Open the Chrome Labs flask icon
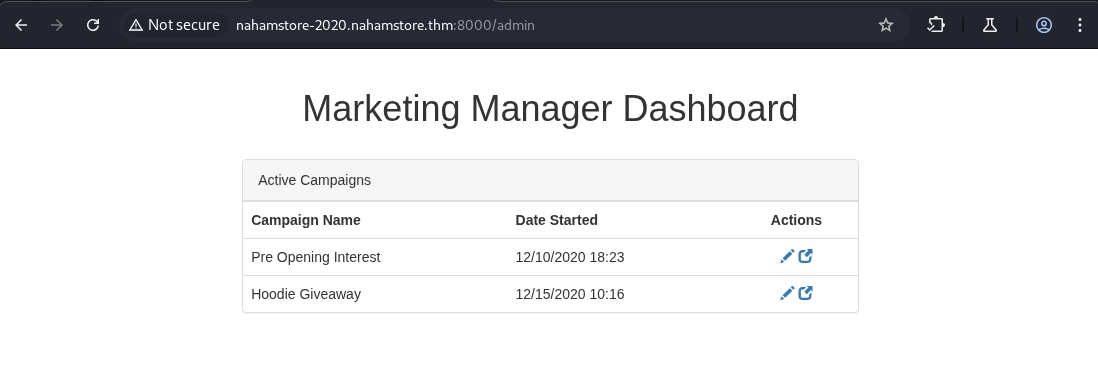 click(x=989, y=25)
